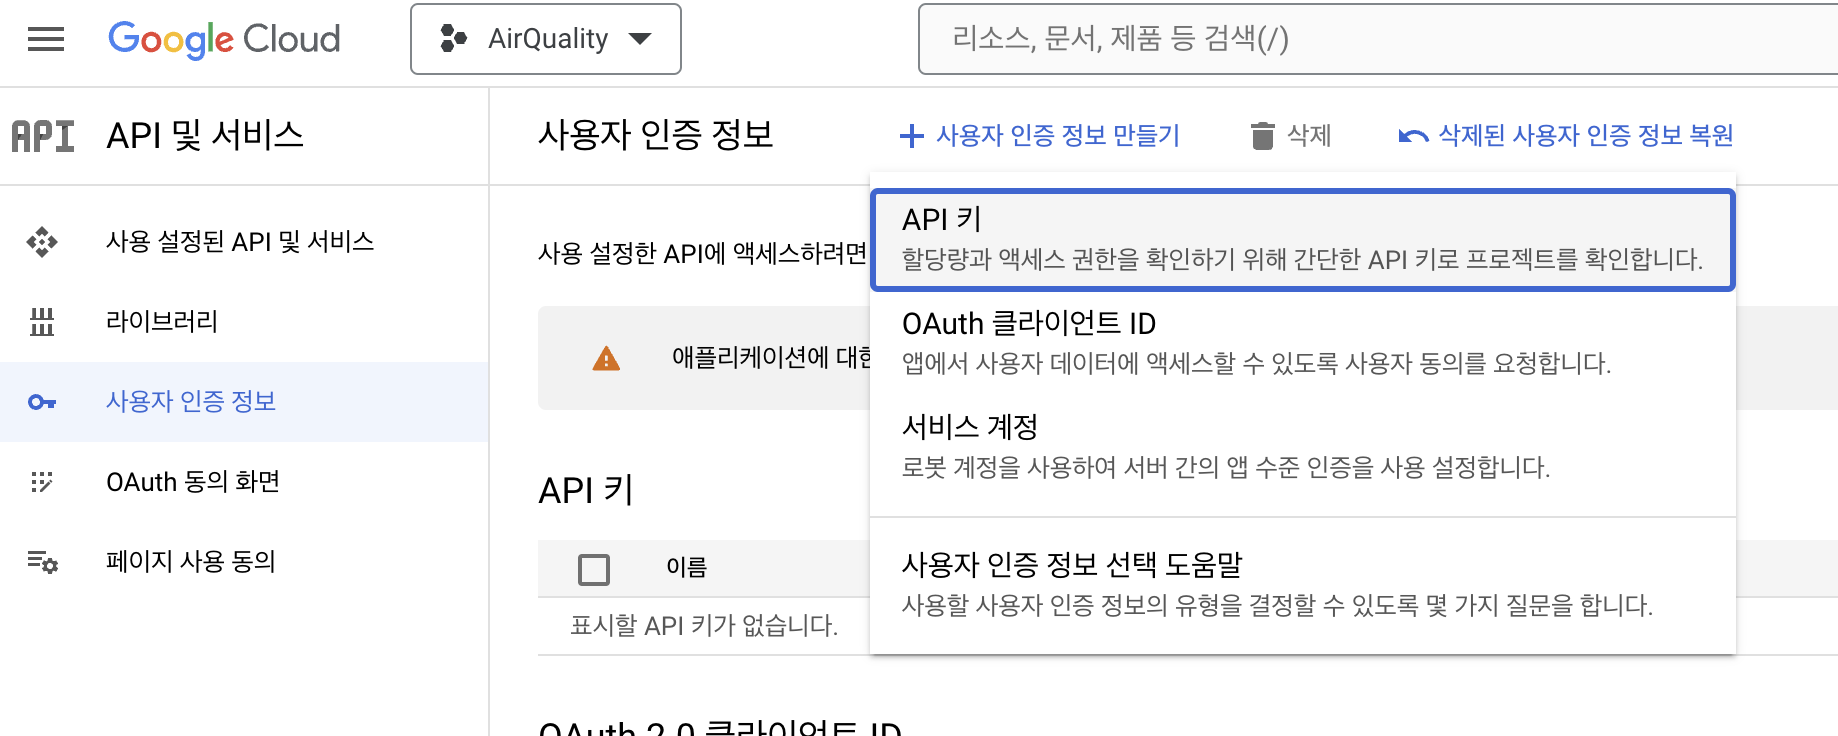Choose 서비스 계정 from the create menu

[1302, 446]
